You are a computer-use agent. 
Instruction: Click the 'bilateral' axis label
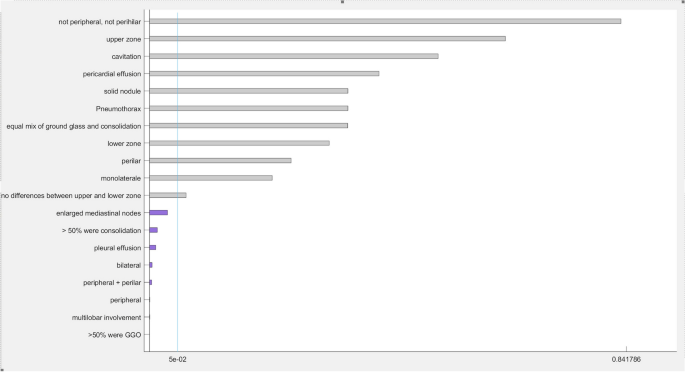click(x=129, y=265)
